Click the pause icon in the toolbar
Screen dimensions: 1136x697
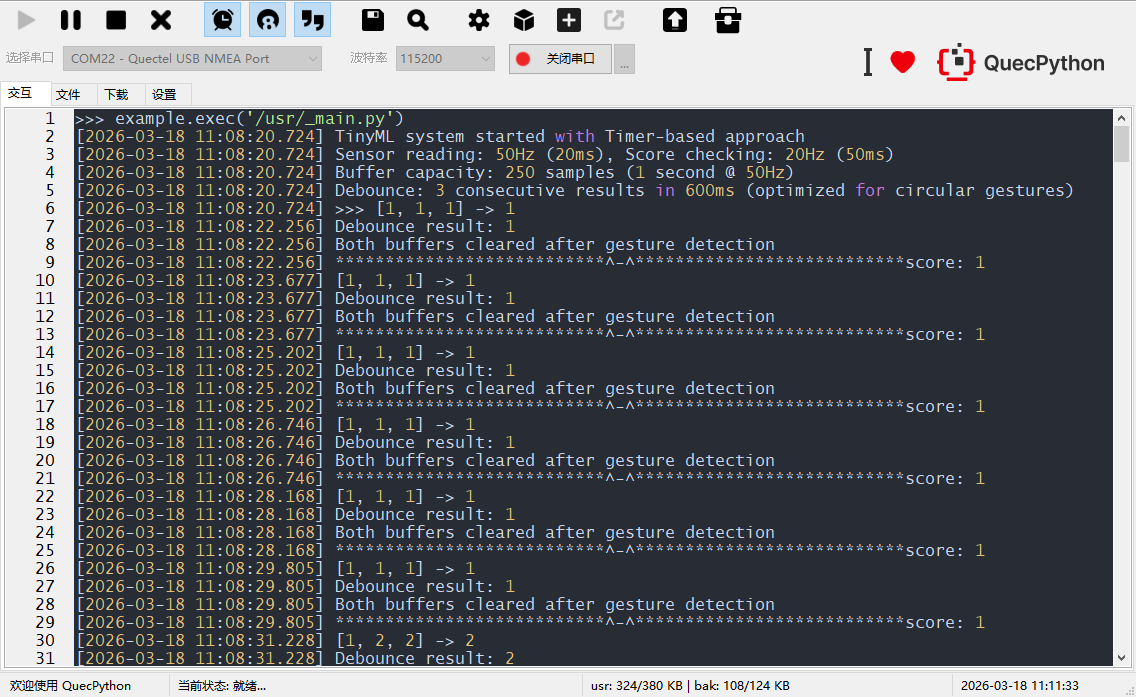[71, 20]
